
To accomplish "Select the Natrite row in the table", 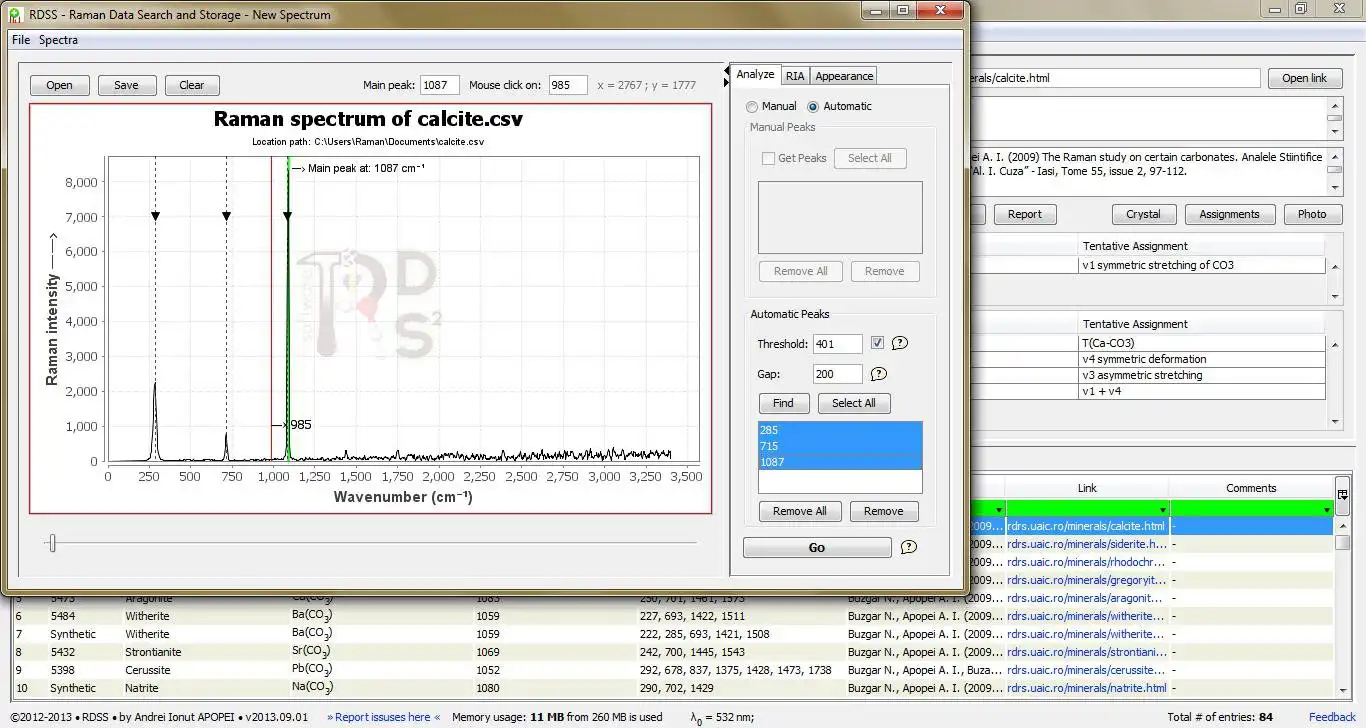I will pyautogui.click(x=672, y=688).
